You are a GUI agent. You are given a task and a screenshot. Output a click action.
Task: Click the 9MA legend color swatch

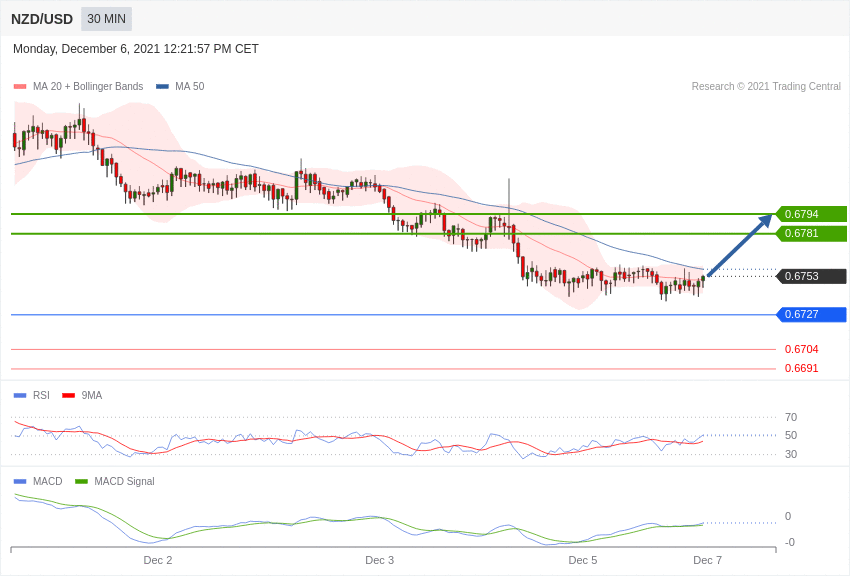[x=68, y=396]
